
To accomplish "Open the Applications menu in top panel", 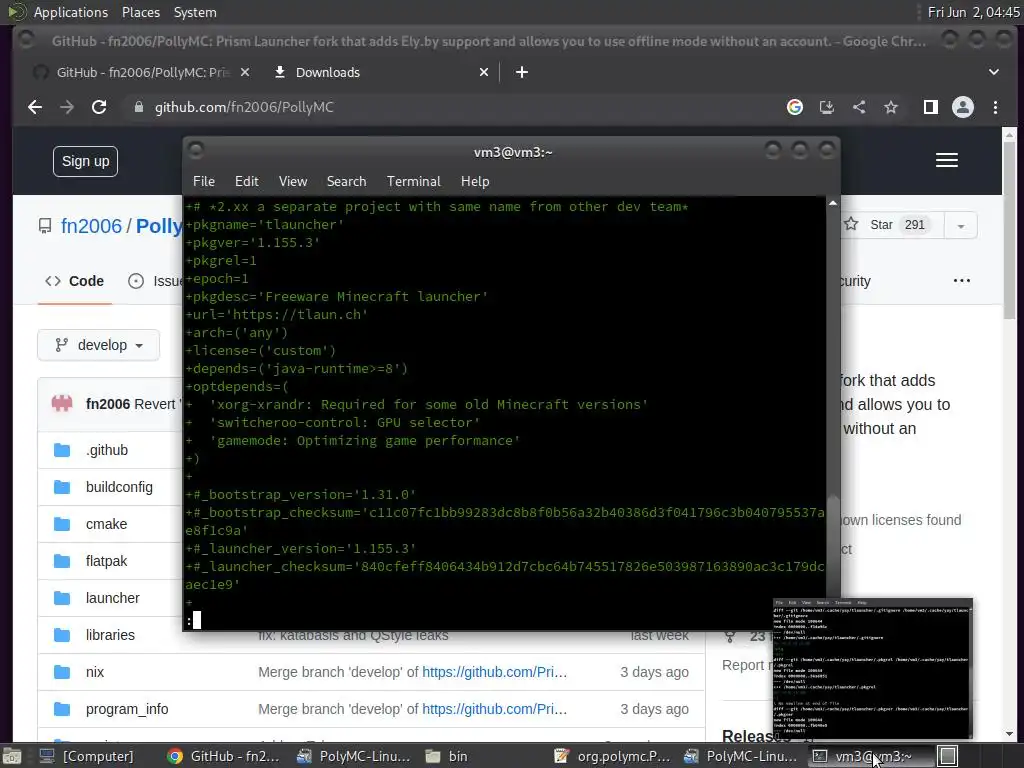I will pyautogui.click(x=71, y=12).
